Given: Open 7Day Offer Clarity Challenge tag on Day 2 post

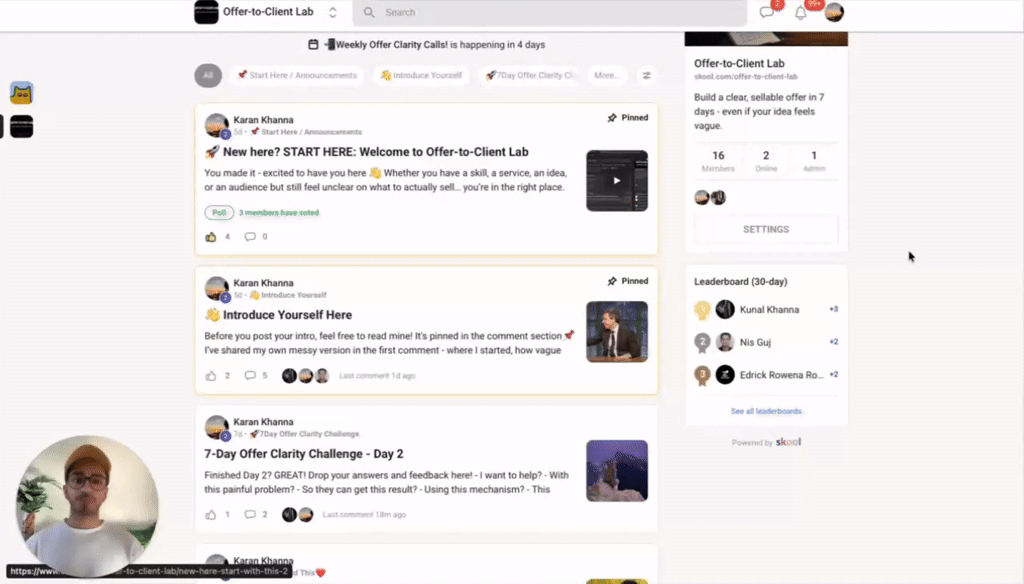Looking at the screenshot, I should coord(304,434).
